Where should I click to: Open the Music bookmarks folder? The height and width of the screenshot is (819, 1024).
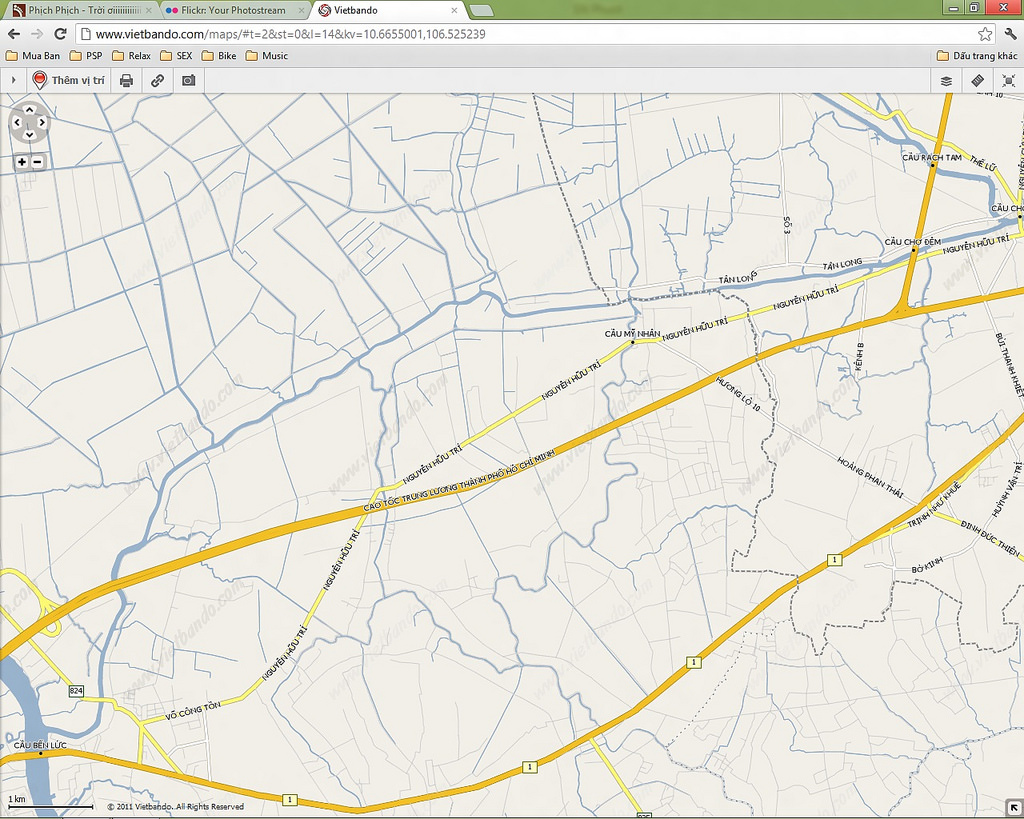267,56
